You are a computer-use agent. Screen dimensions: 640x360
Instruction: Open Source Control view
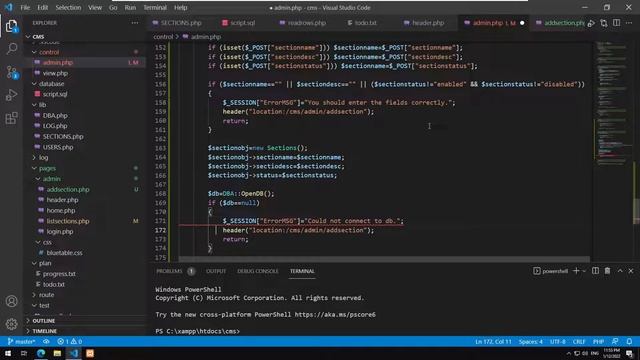click(11, 72)
